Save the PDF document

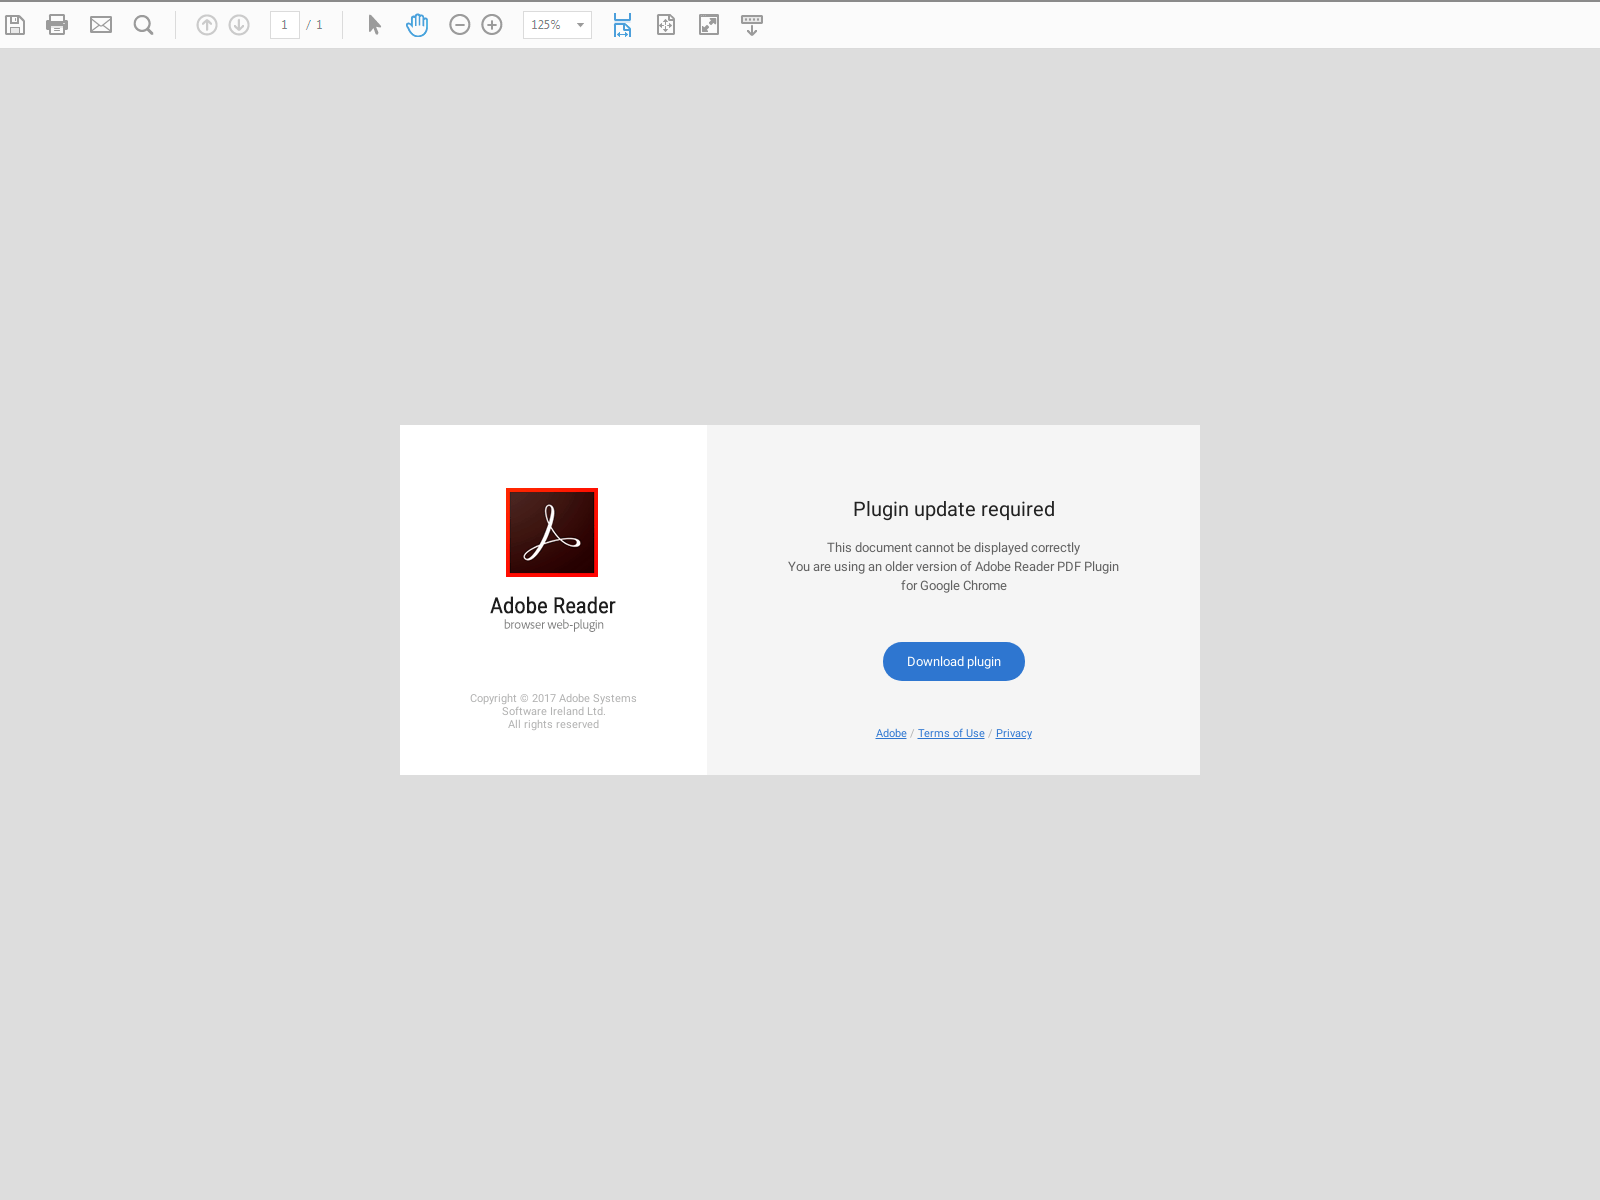tap(15, 24)
